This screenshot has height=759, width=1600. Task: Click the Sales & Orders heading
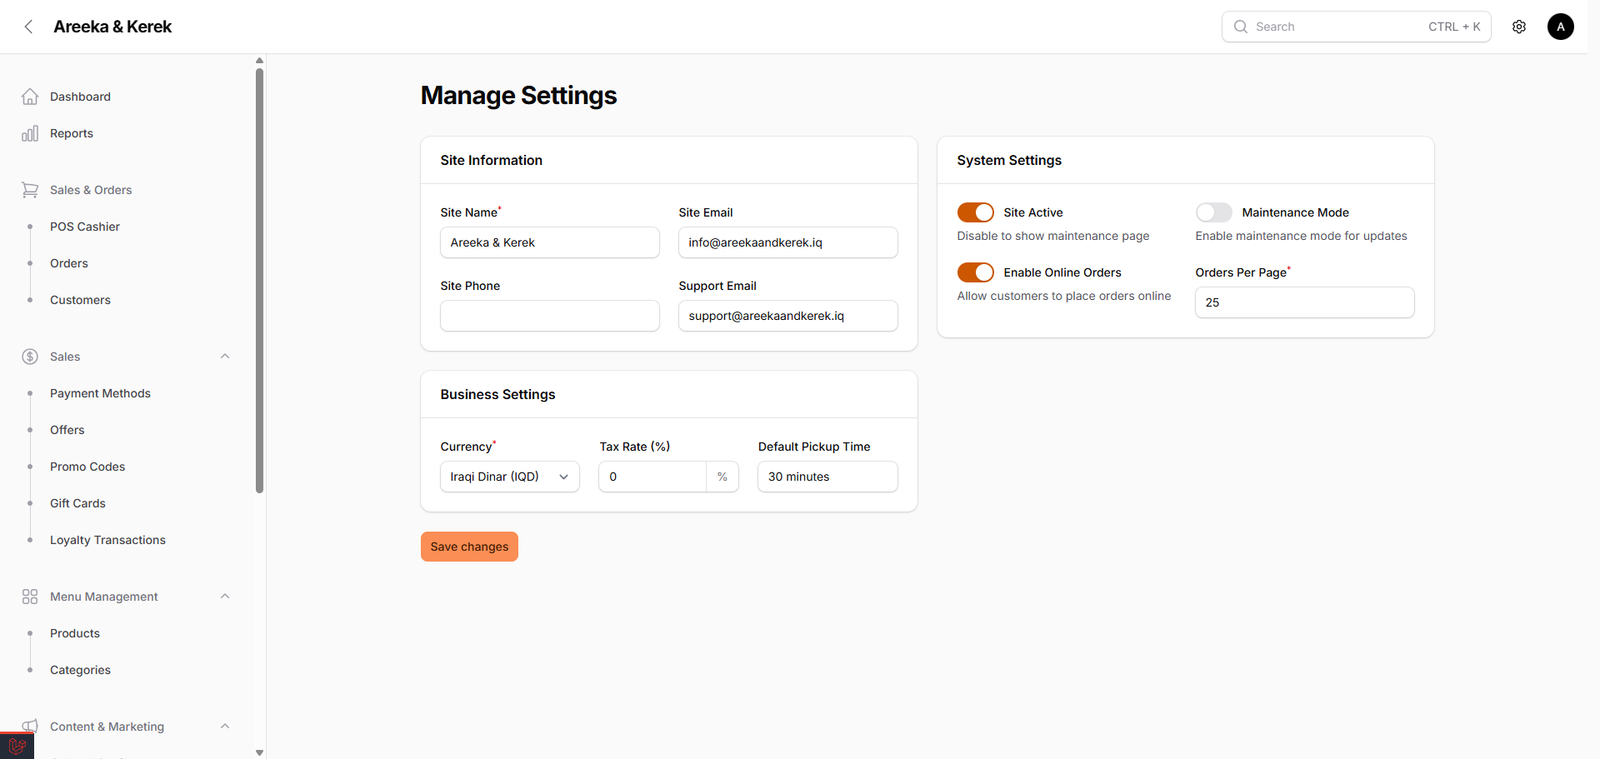click(x=91, y=190)
